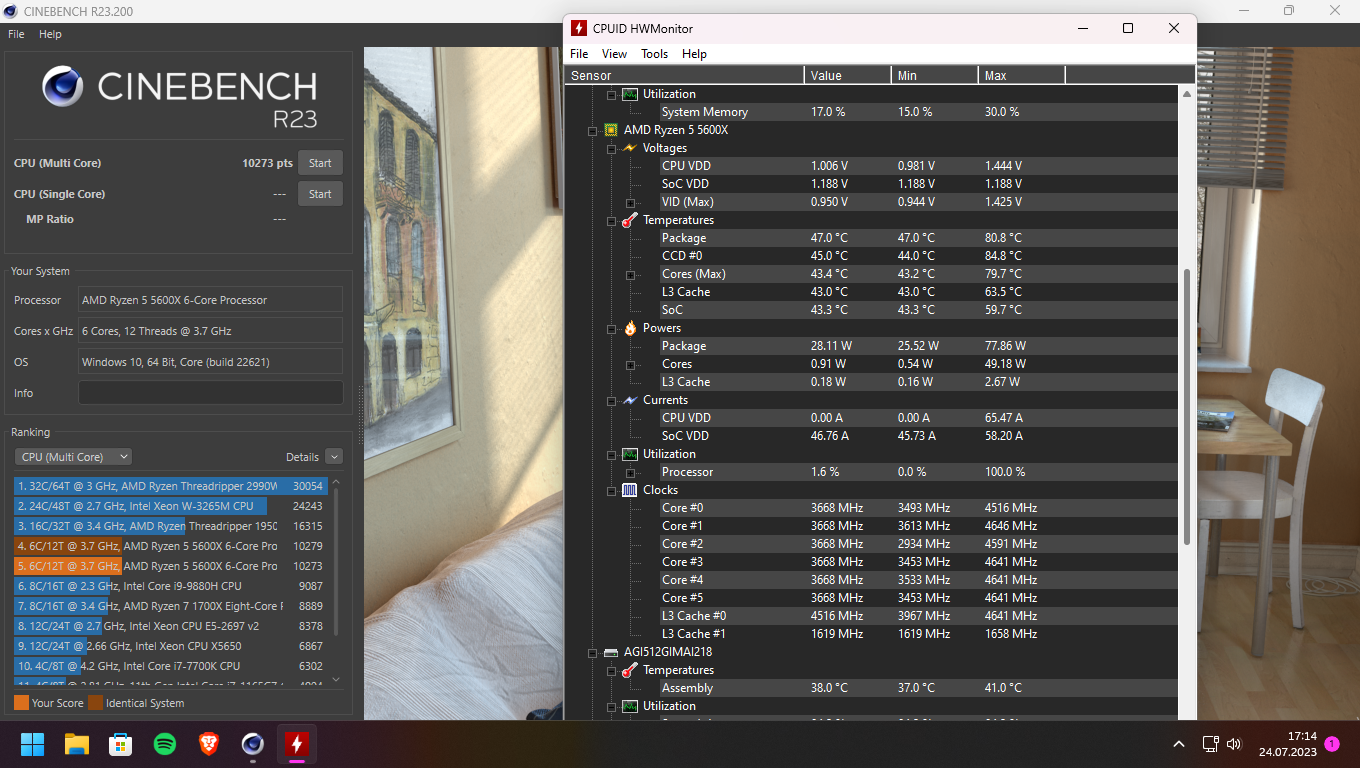Open the ranking Details dropdown arrow

pyautogui.click(x=334, y=457)
